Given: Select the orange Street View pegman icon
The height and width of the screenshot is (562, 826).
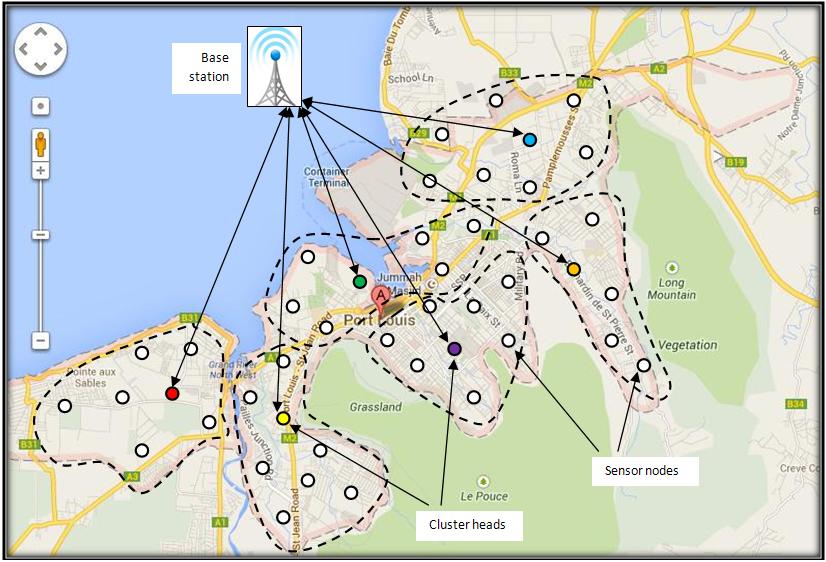Looking at the screenshot, I should tap(40, 143).
